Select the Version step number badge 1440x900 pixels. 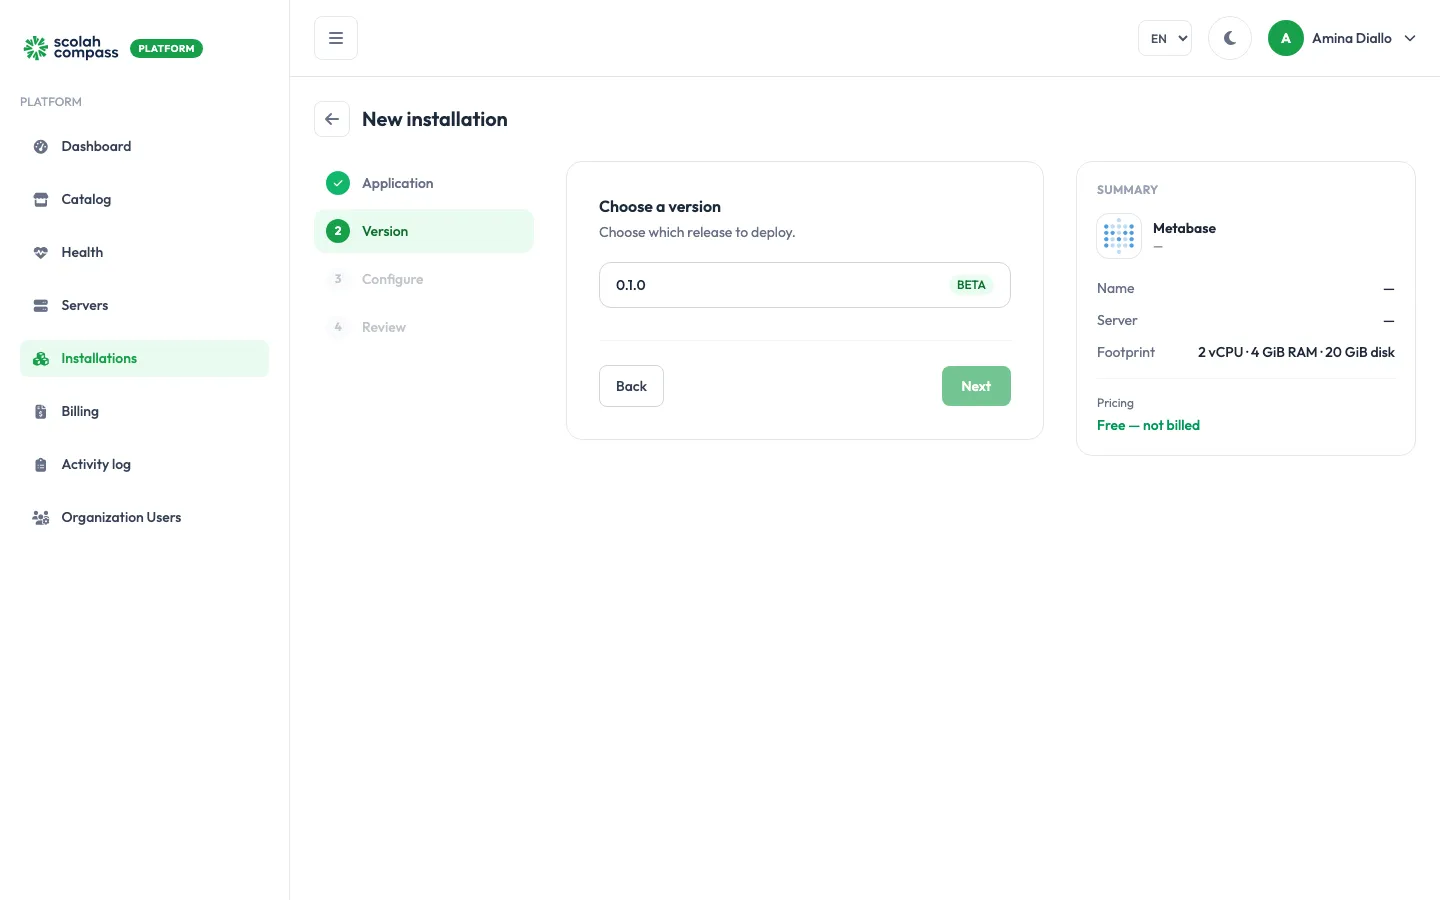coord(338,231)
